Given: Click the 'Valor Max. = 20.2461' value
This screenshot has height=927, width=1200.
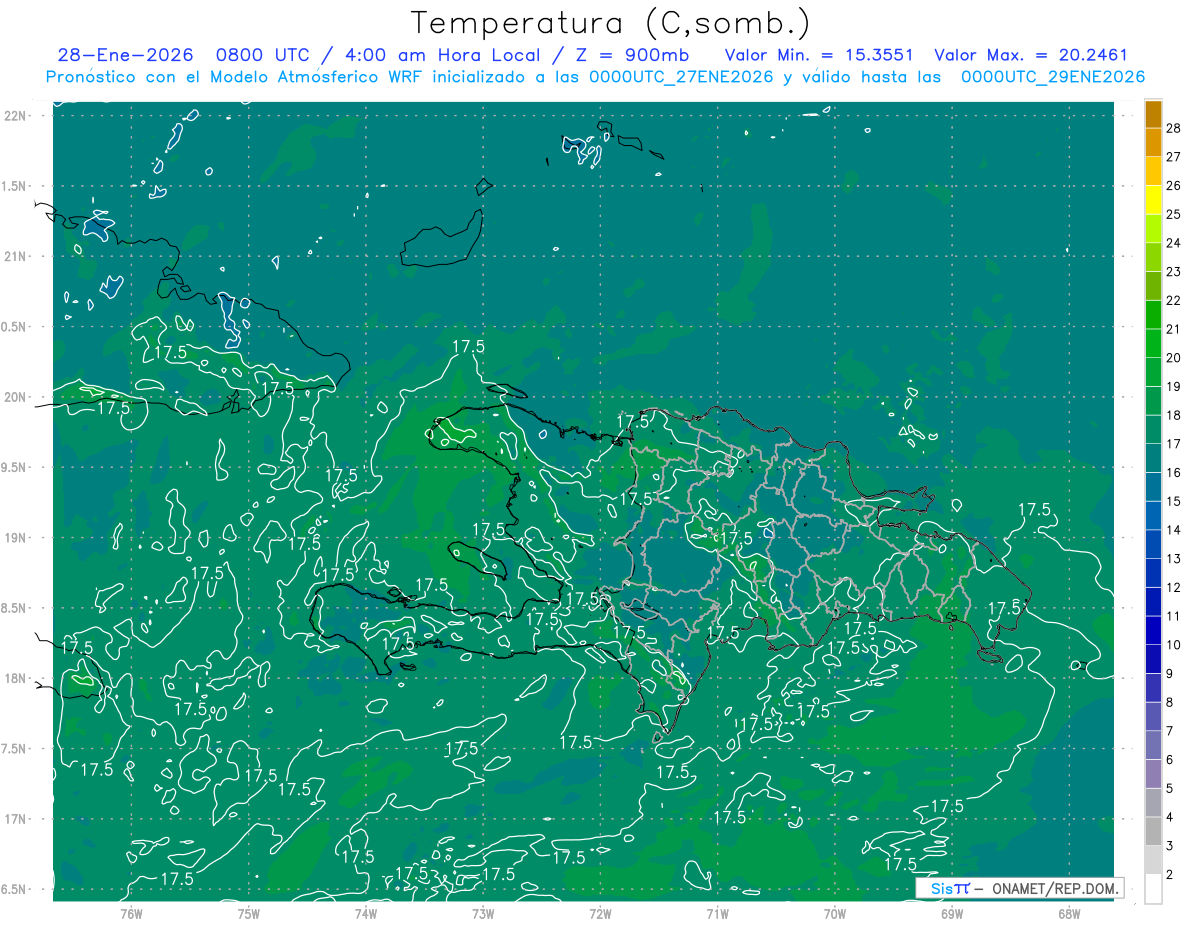Looking at the screenshot, I should pyautogui.click(x=1030, y=56).
